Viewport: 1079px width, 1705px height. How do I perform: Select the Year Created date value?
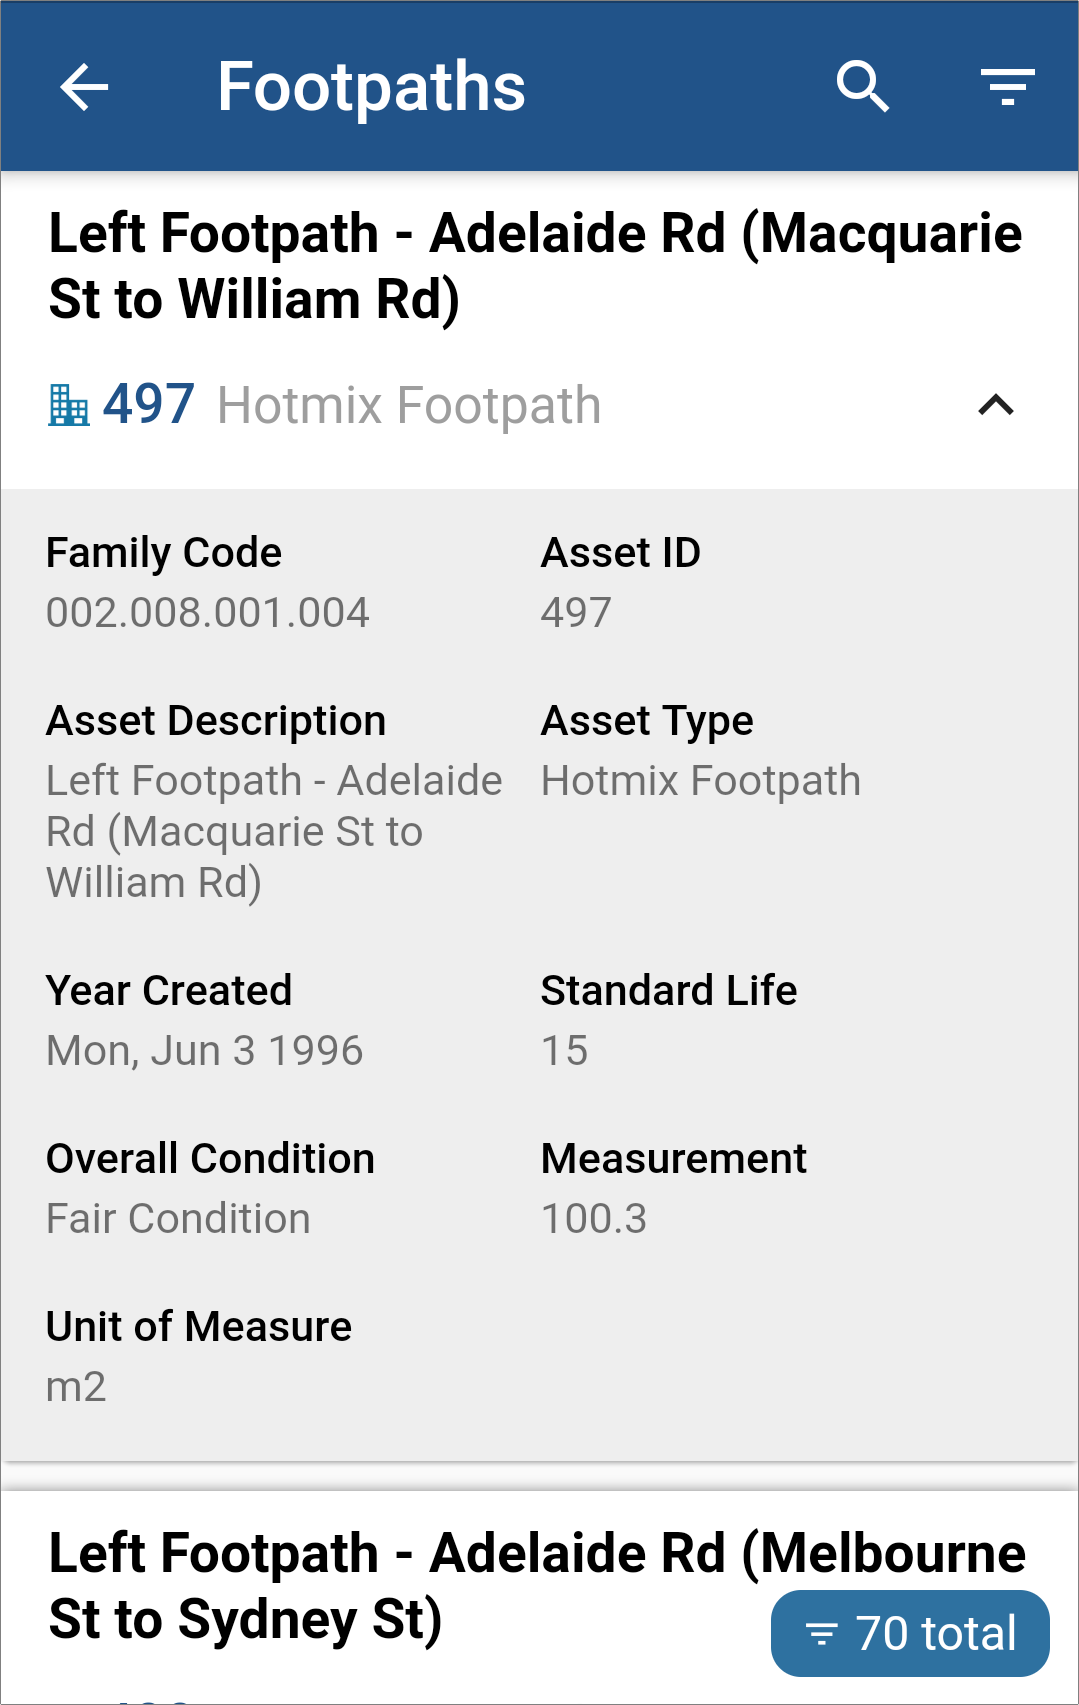(205, 1050)
